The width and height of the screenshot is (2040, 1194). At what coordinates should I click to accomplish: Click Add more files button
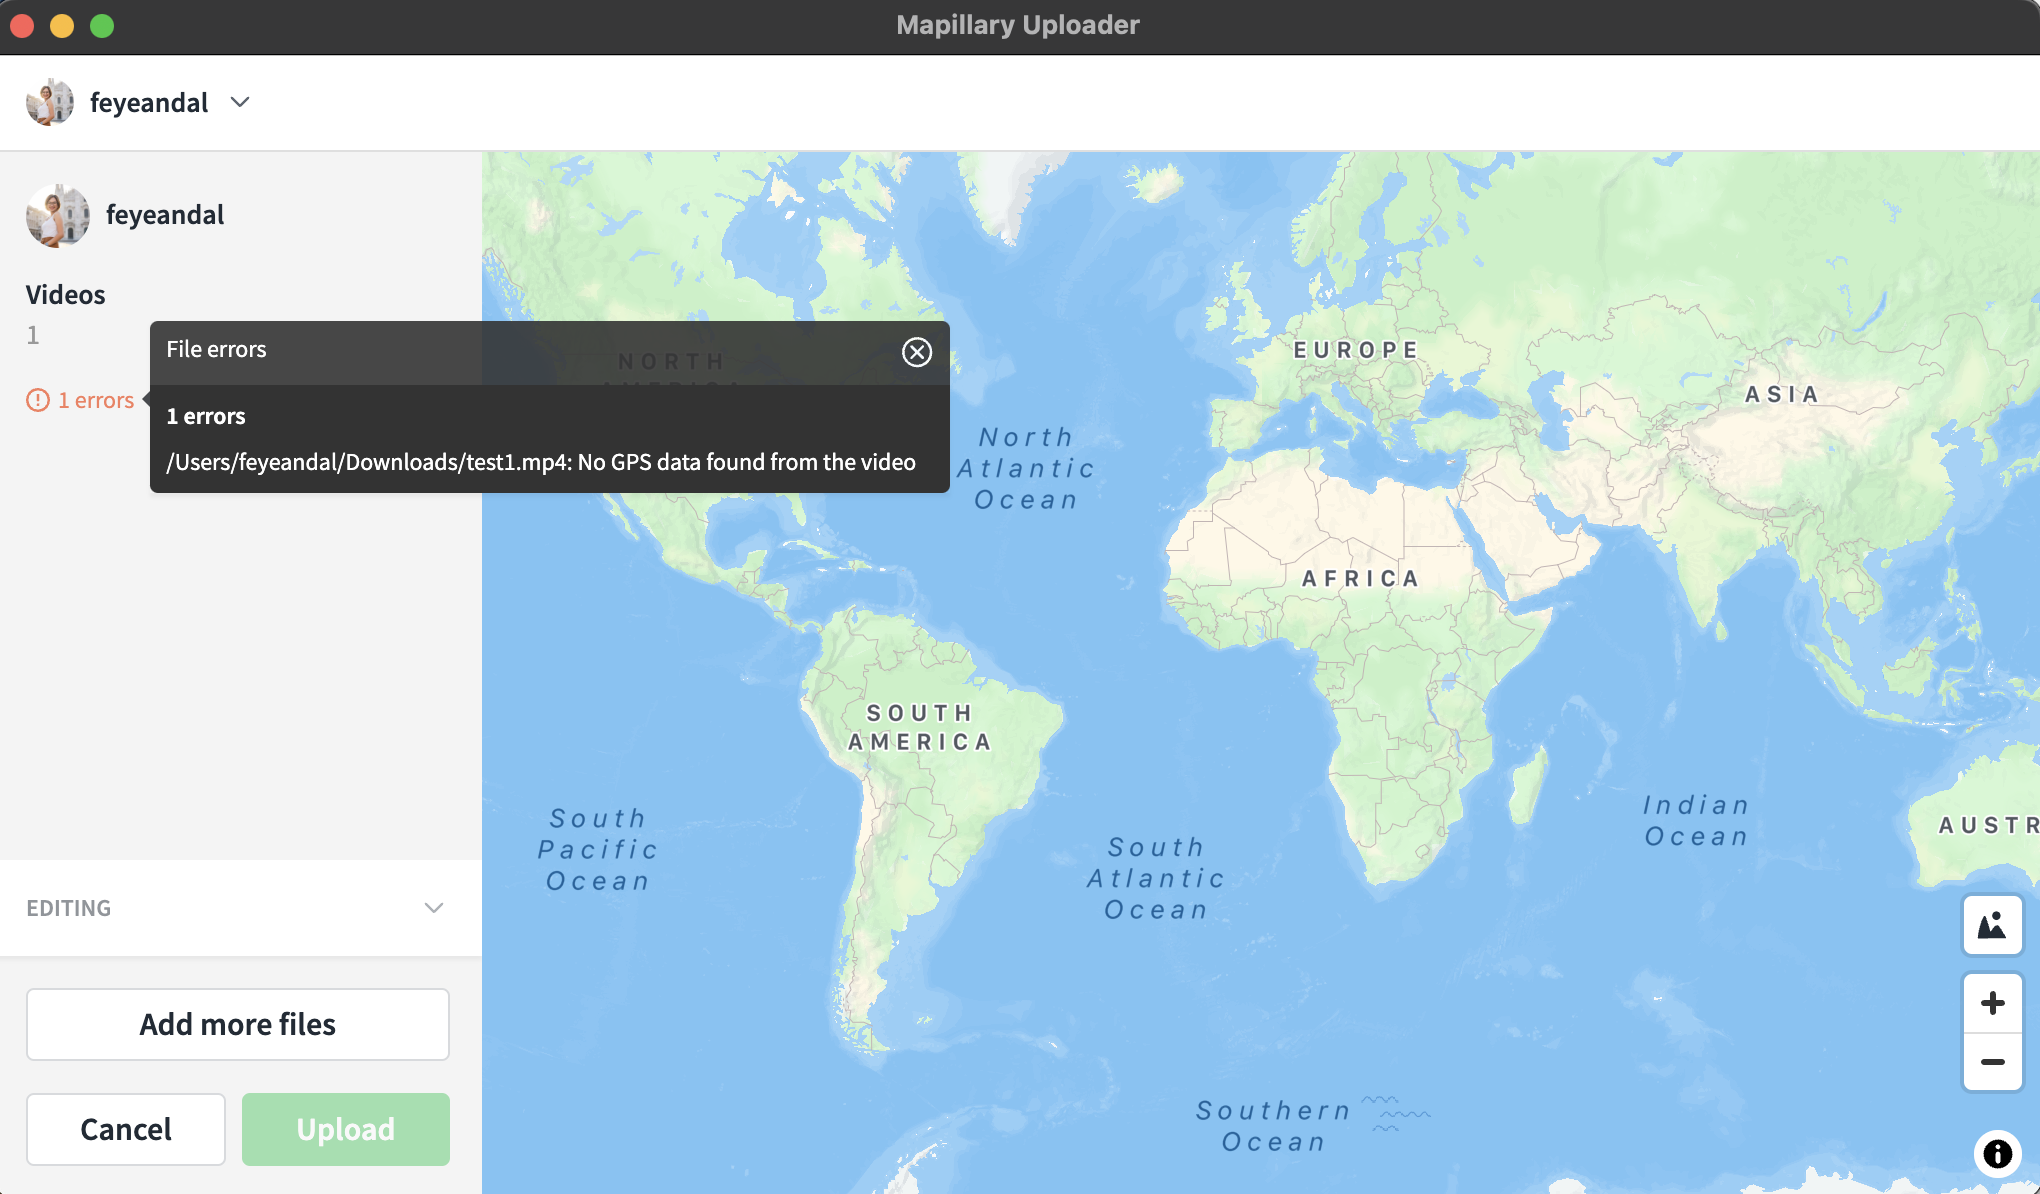point(238,1024)
